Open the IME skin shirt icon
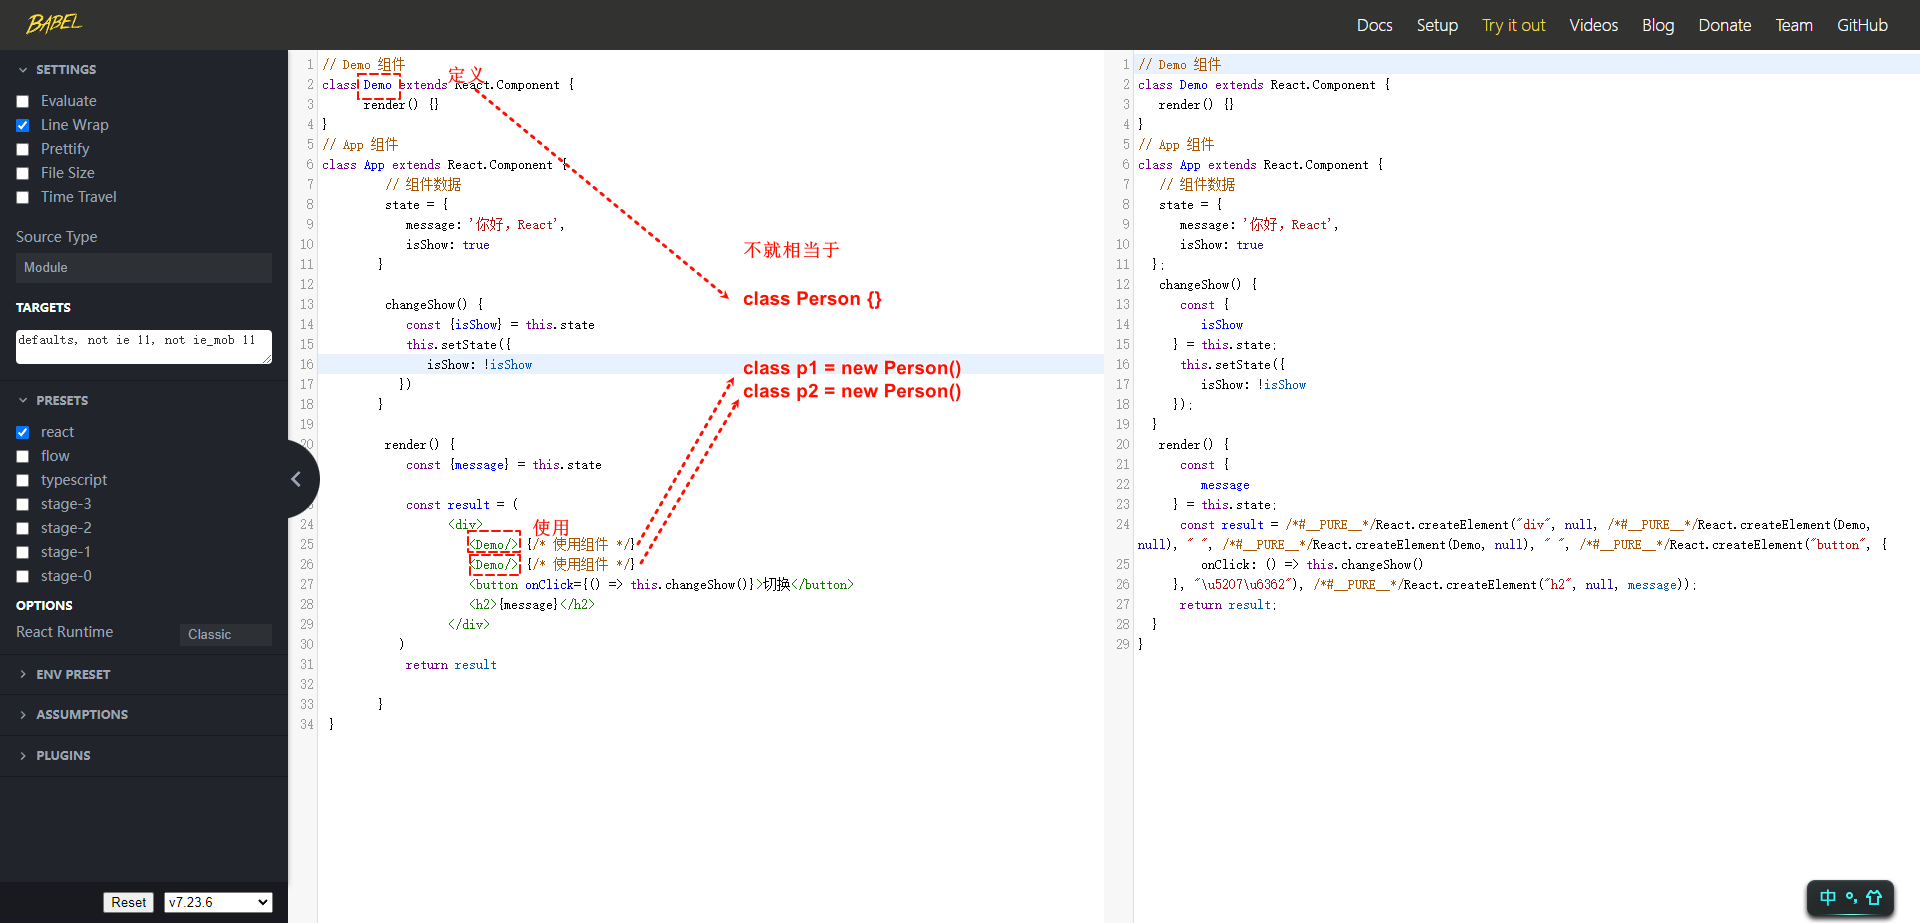Viewport: 1920px width, 923px height. tap(1874, 898)
